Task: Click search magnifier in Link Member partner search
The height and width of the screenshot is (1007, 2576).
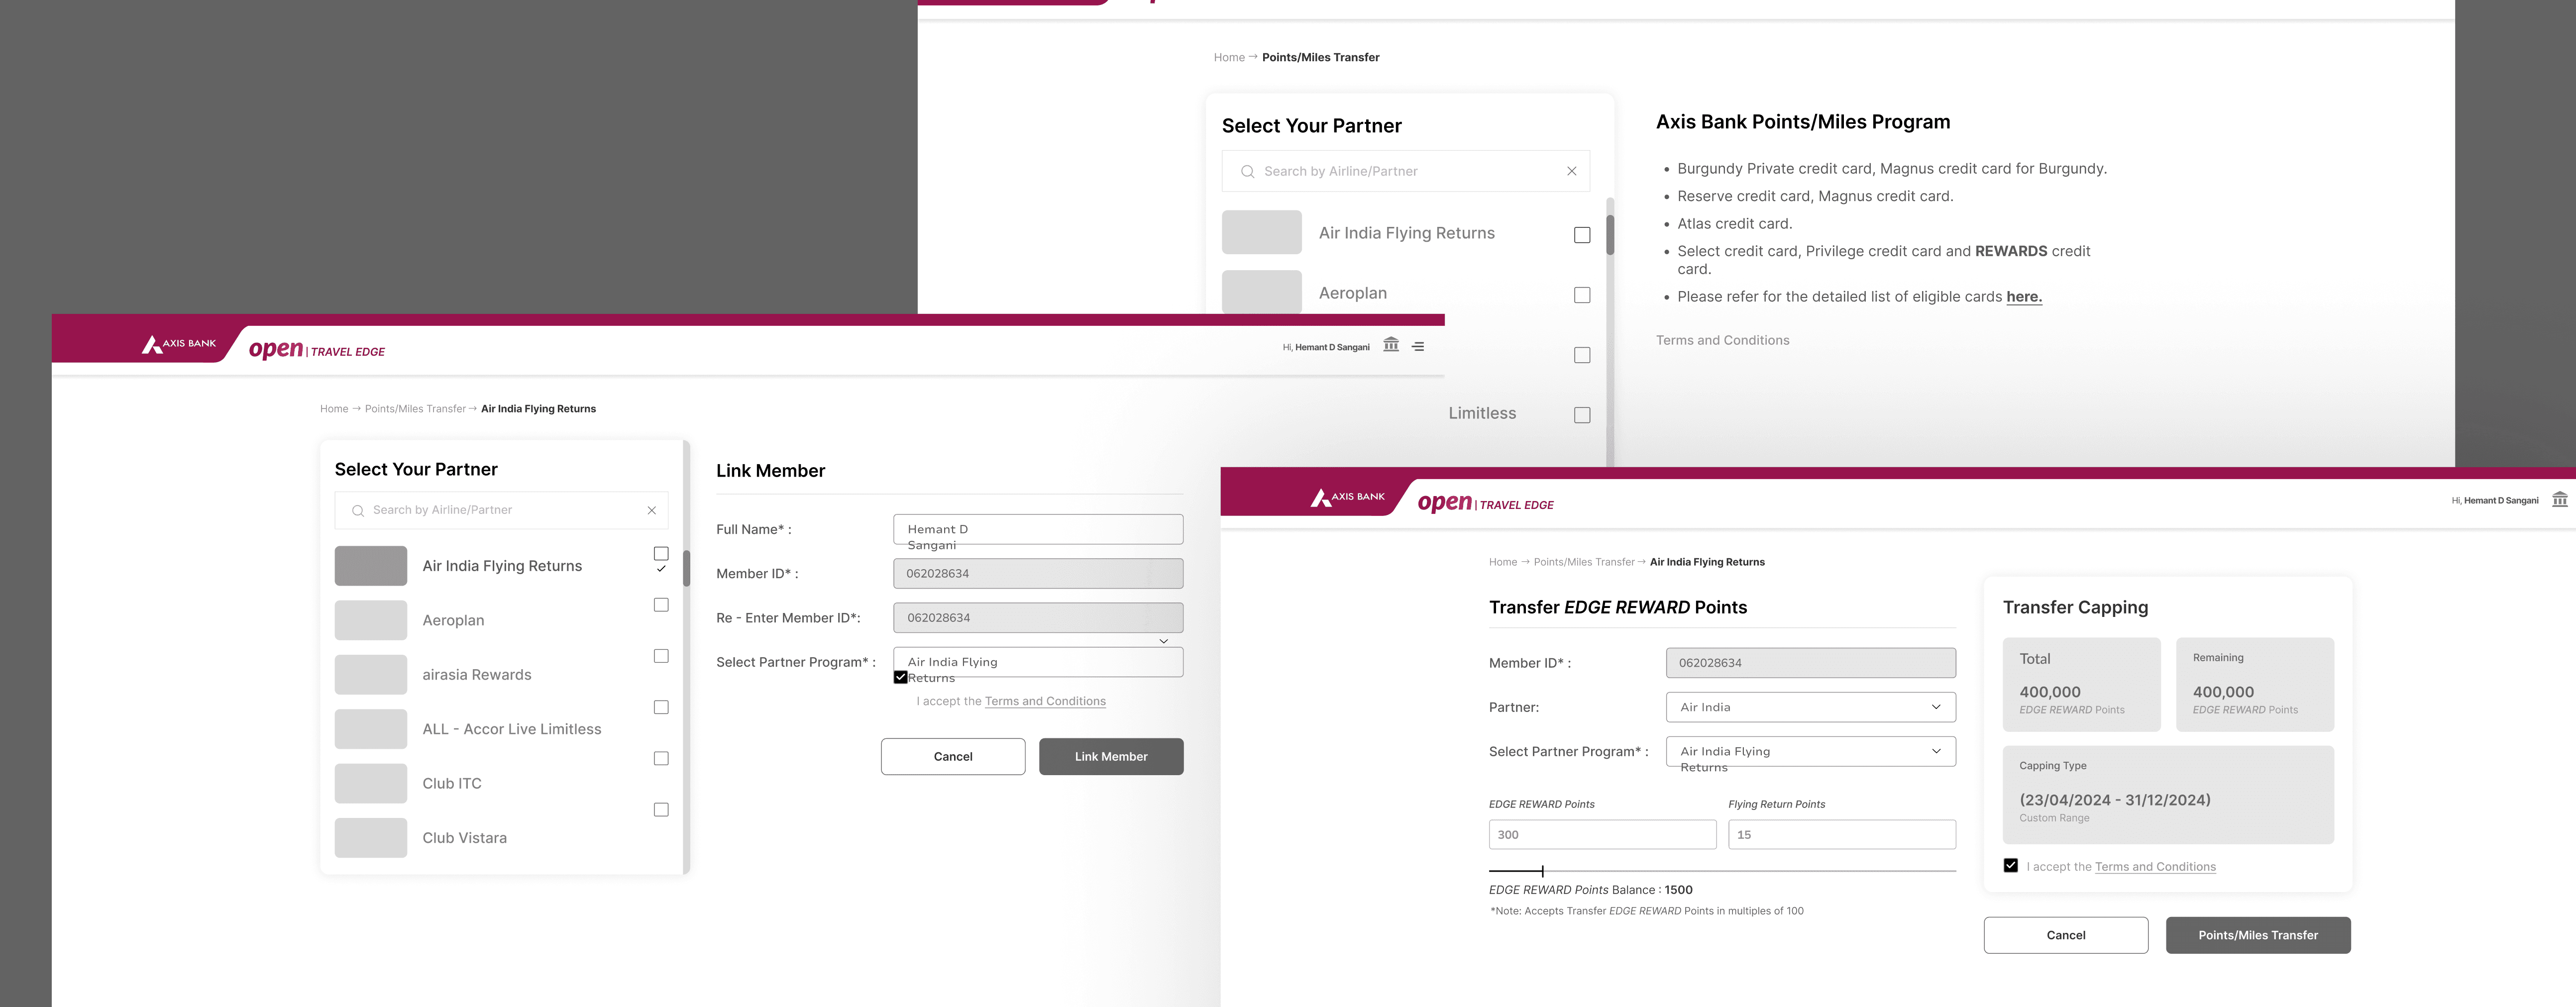Action: [x=357, y=511]
